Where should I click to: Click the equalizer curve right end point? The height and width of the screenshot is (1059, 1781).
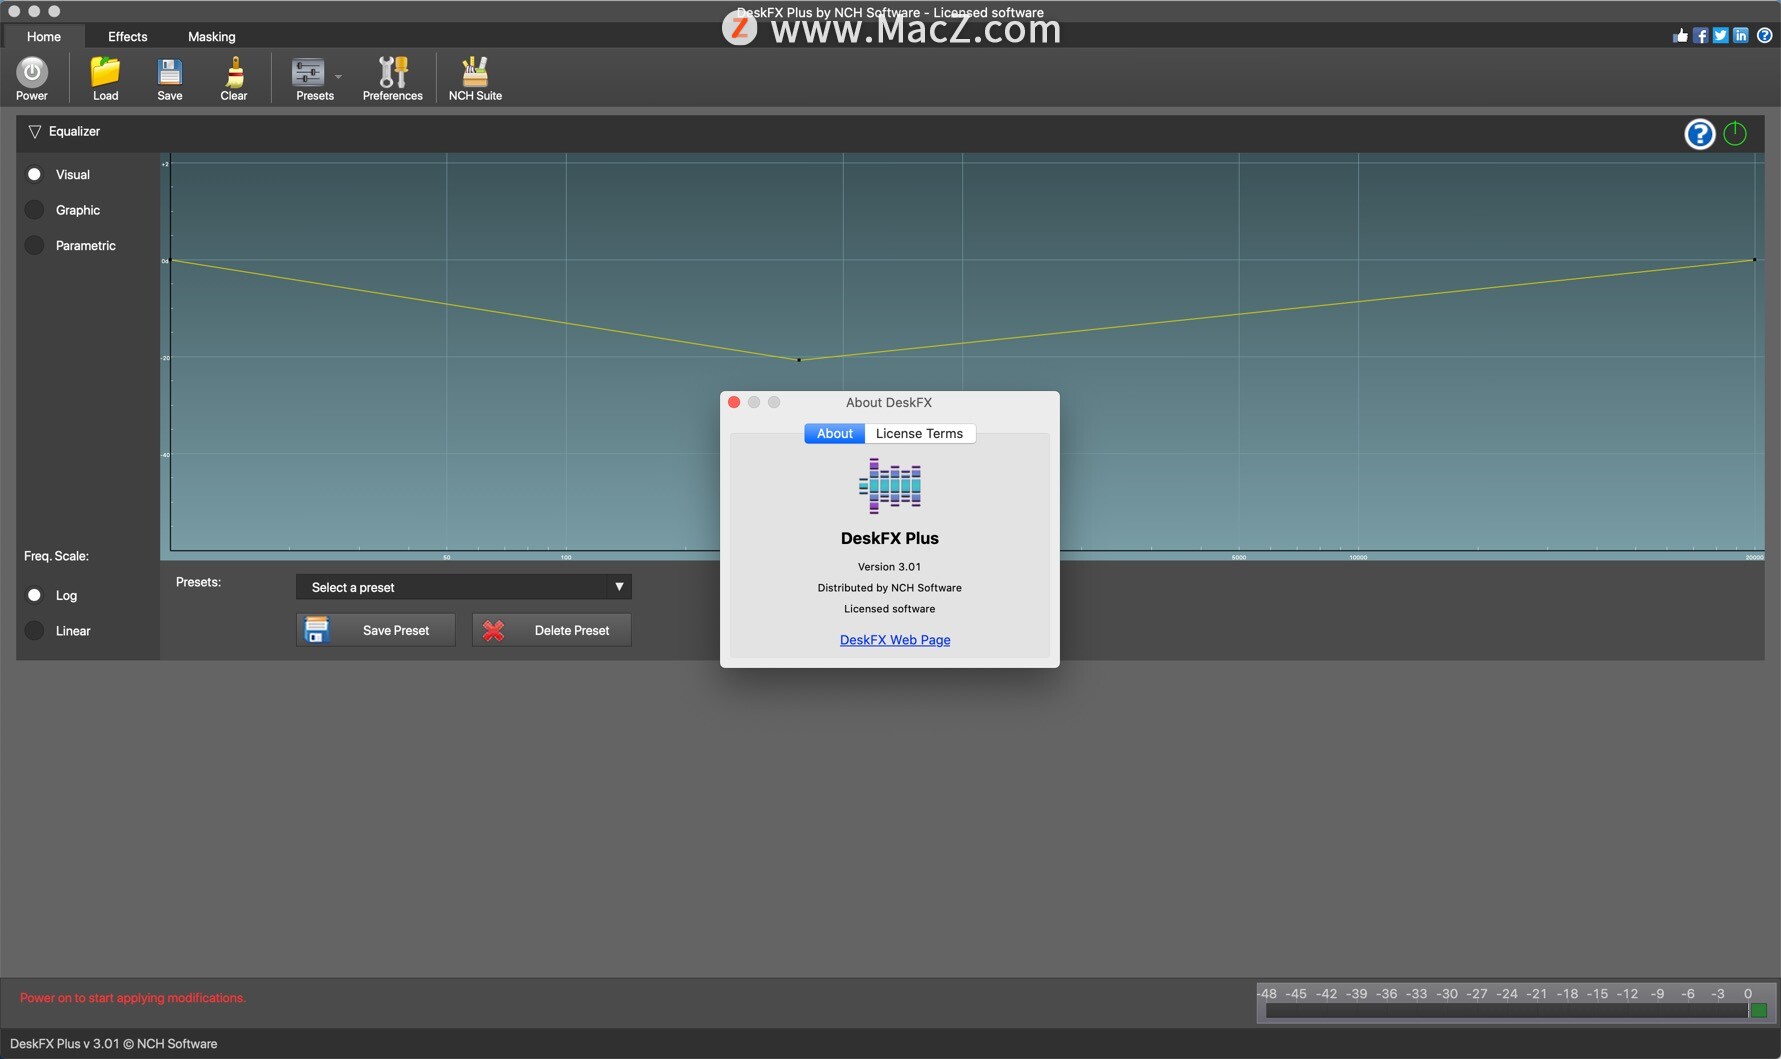point(1754,260)
